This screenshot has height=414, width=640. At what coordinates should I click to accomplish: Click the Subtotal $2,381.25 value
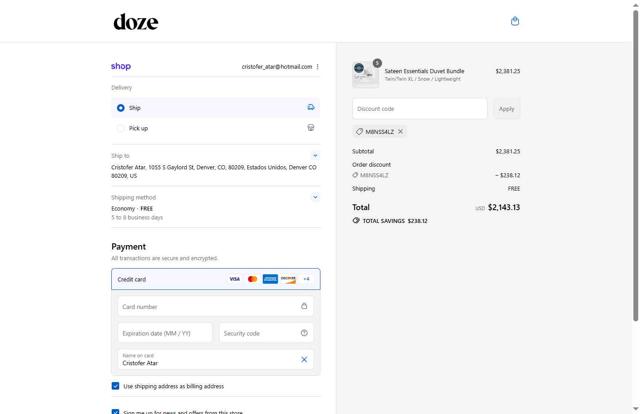508,151
